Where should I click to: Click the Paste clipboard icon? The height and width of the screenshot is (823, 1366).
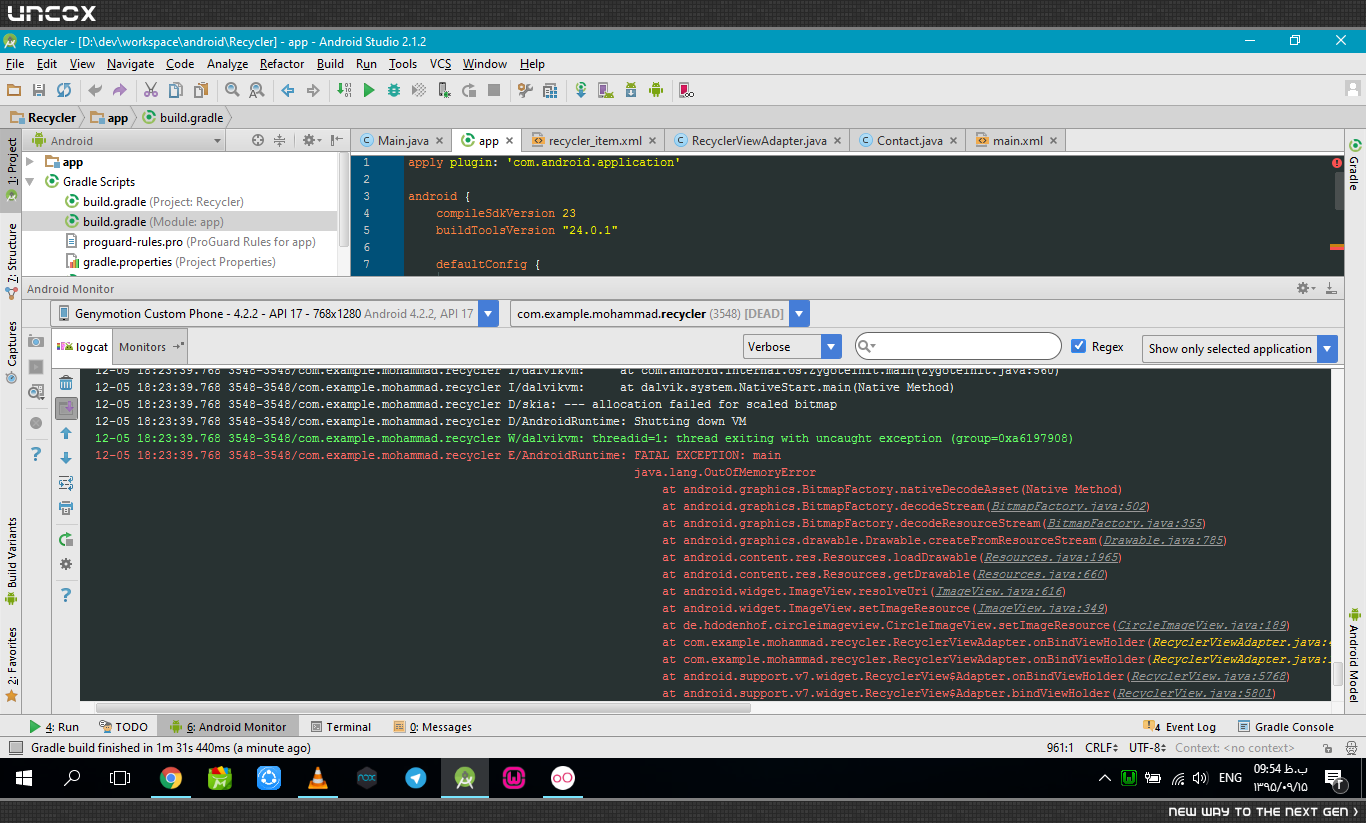[x=201, y=90]
